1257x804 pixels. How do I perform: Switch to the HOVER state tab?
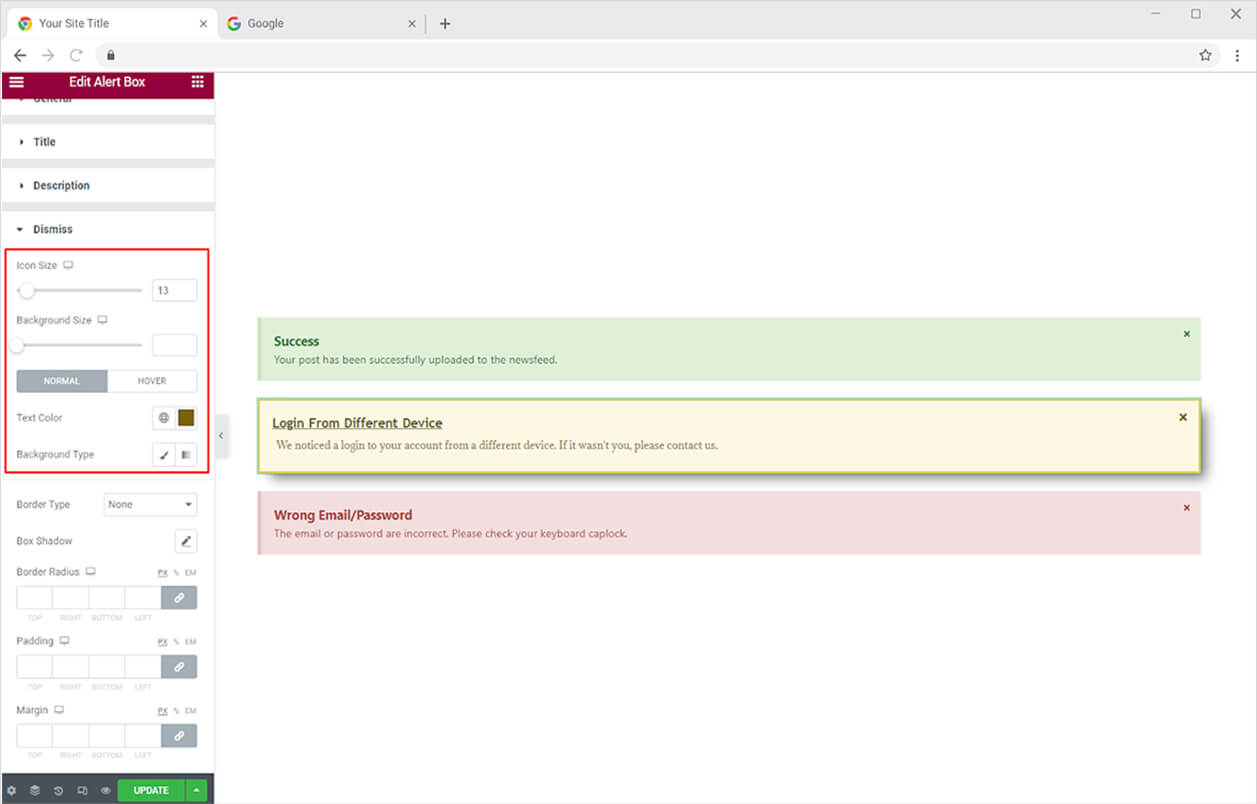tap(152, 381)
